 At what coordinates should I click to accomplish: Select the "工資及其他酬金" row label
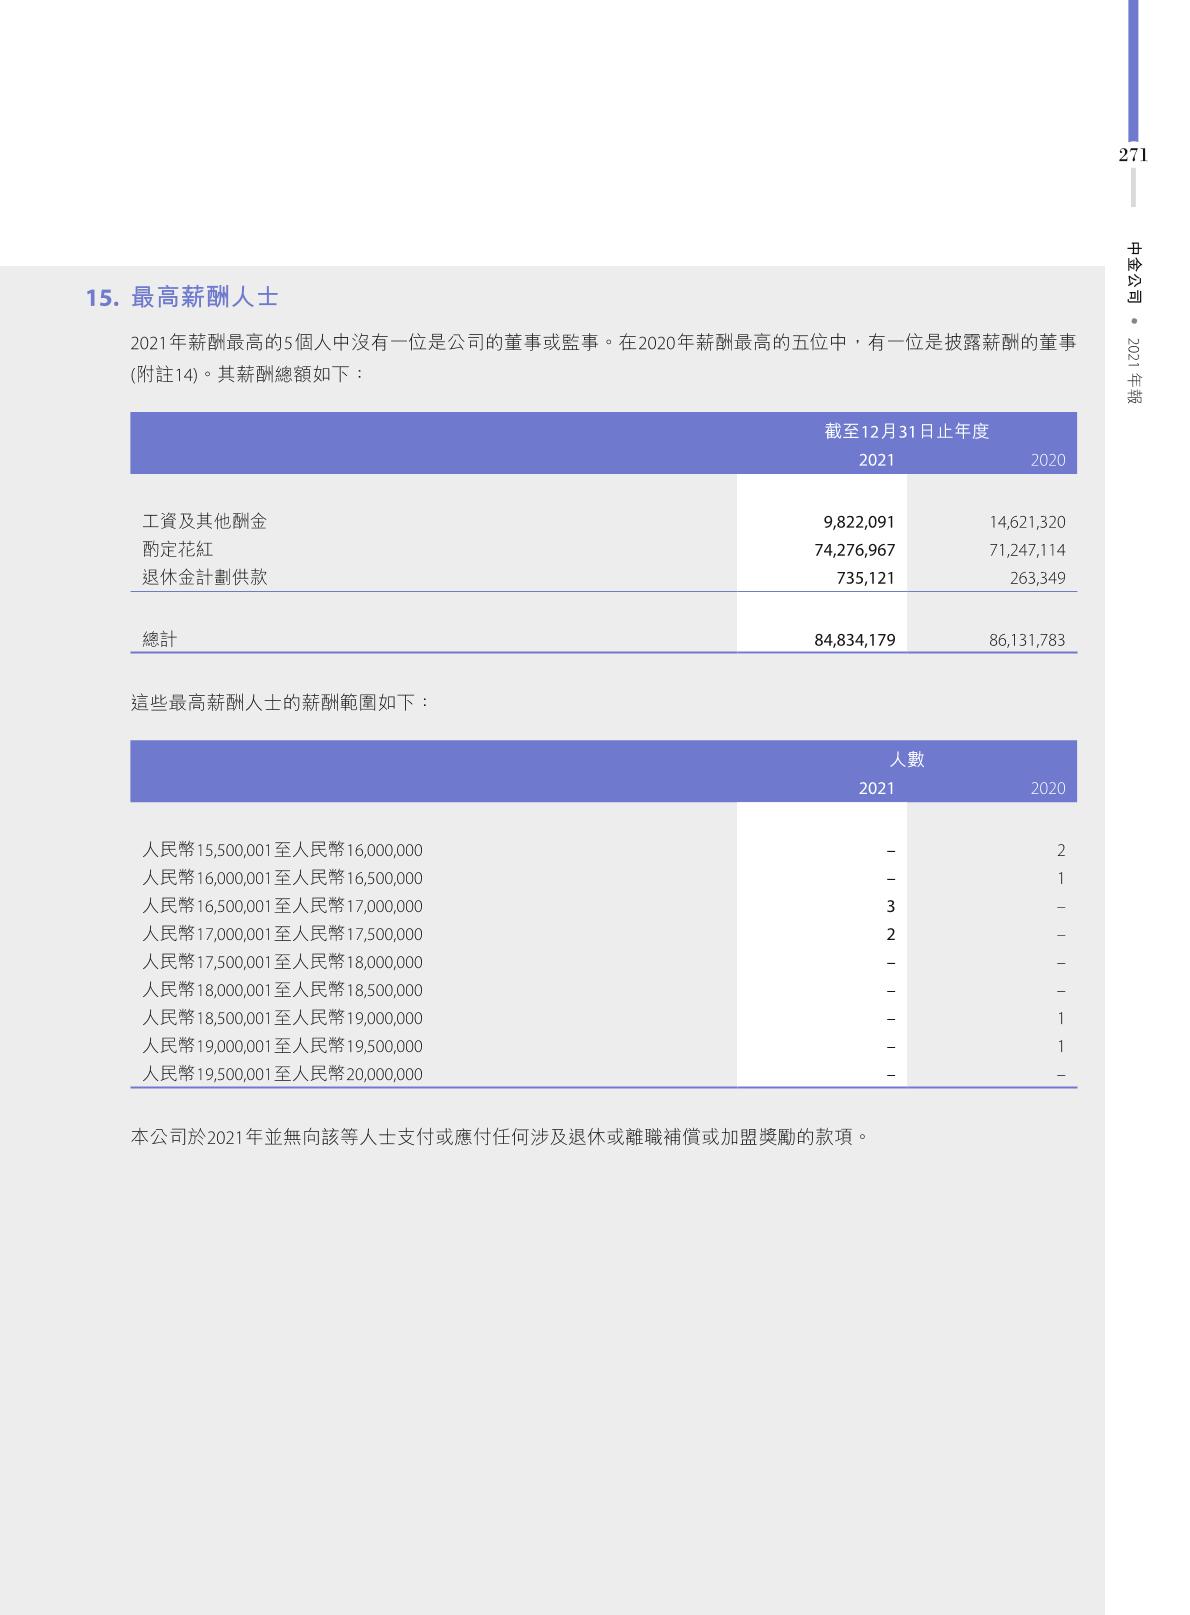tap(205, 522)
